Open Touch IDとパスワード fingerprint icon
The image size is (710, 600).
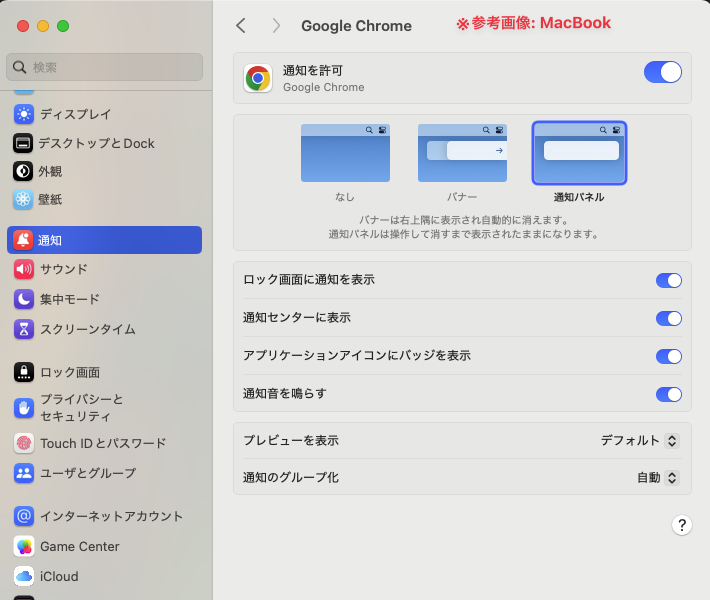pyautogui.click(x=24, y=443)
